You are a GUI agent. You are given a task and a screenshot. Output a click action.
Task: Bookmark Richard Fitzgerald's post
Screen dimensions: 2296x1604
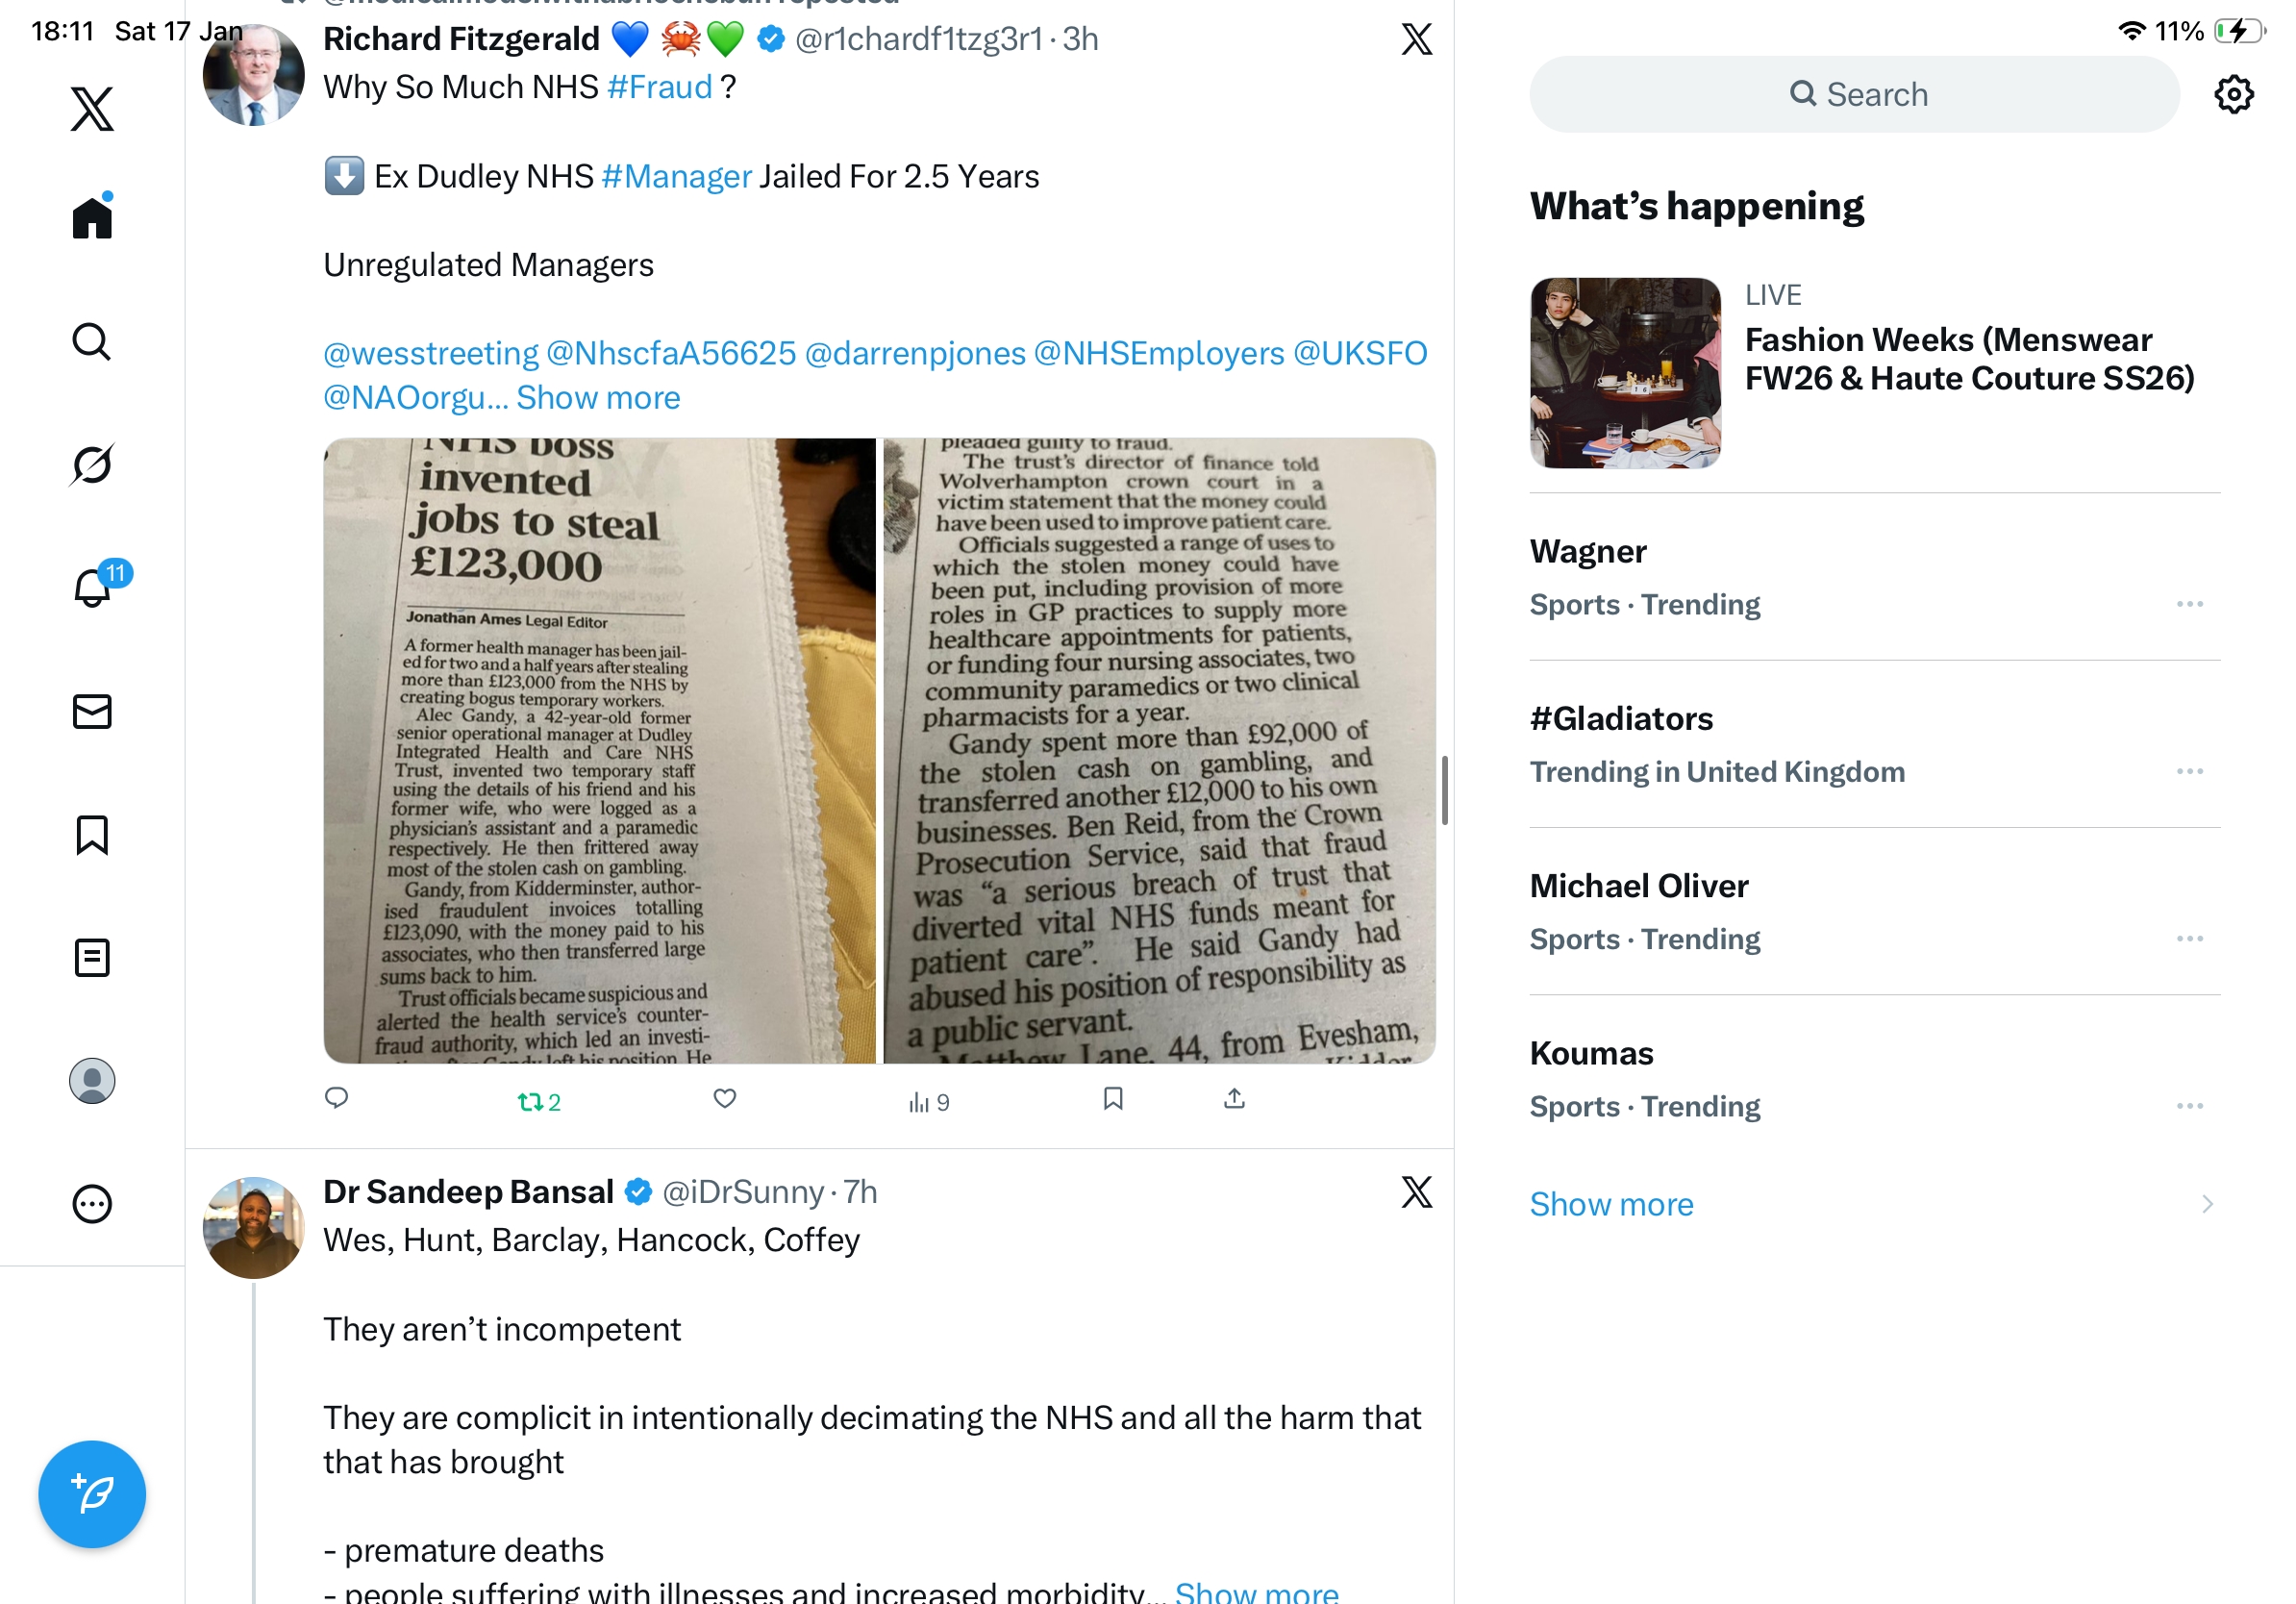(1113, 1099)
